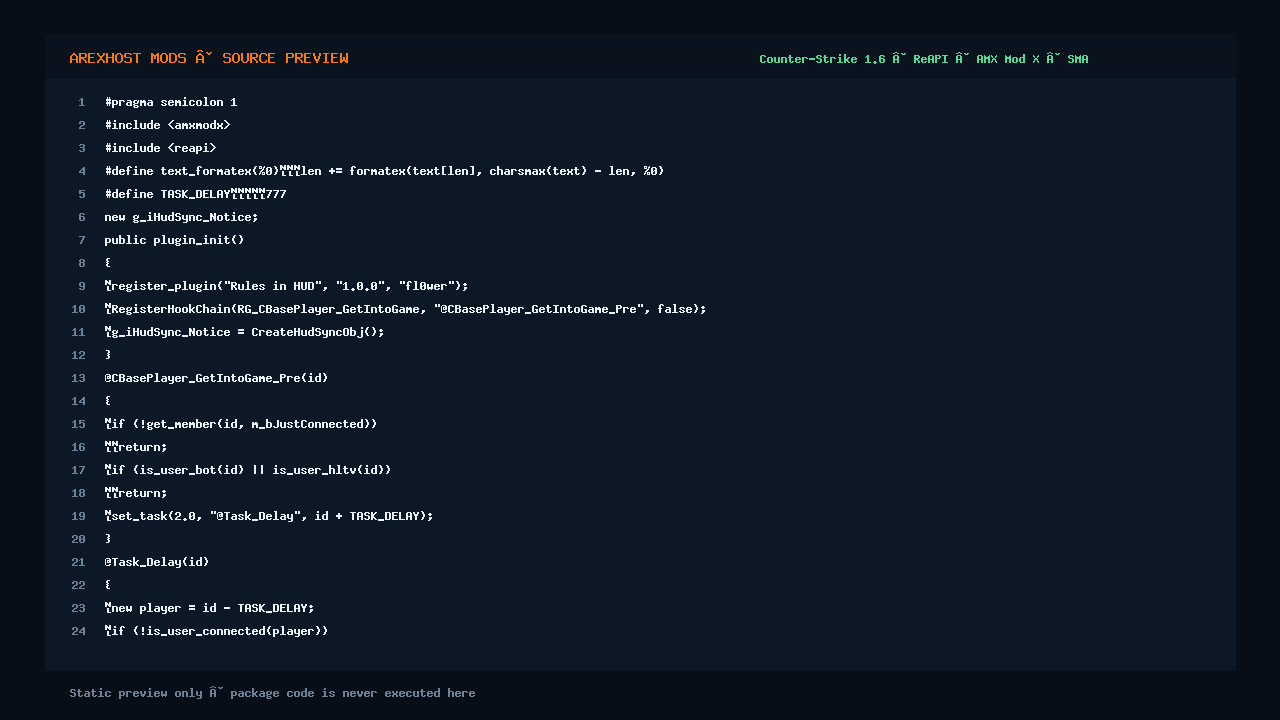Click the line number 13 in the gutter
The height and width of the screenshot is (720, 1280).
[79, 378]
